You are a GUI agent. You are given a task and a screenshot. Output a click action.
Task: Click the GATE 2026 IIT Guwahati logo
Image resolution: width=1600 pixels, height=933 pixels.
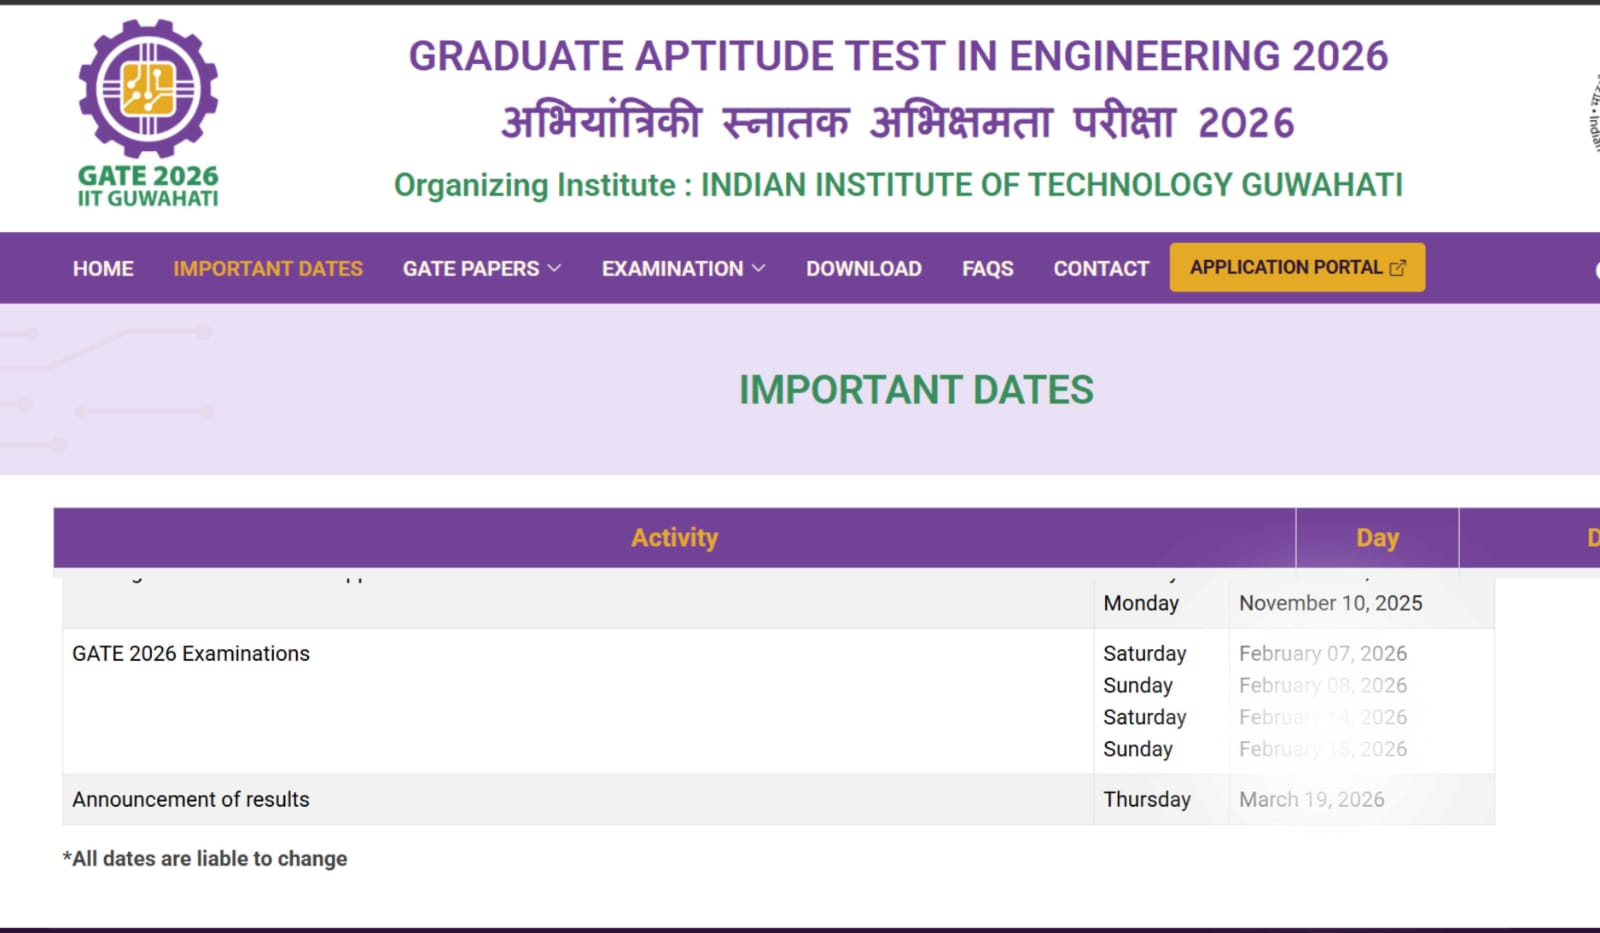point(148,113)
